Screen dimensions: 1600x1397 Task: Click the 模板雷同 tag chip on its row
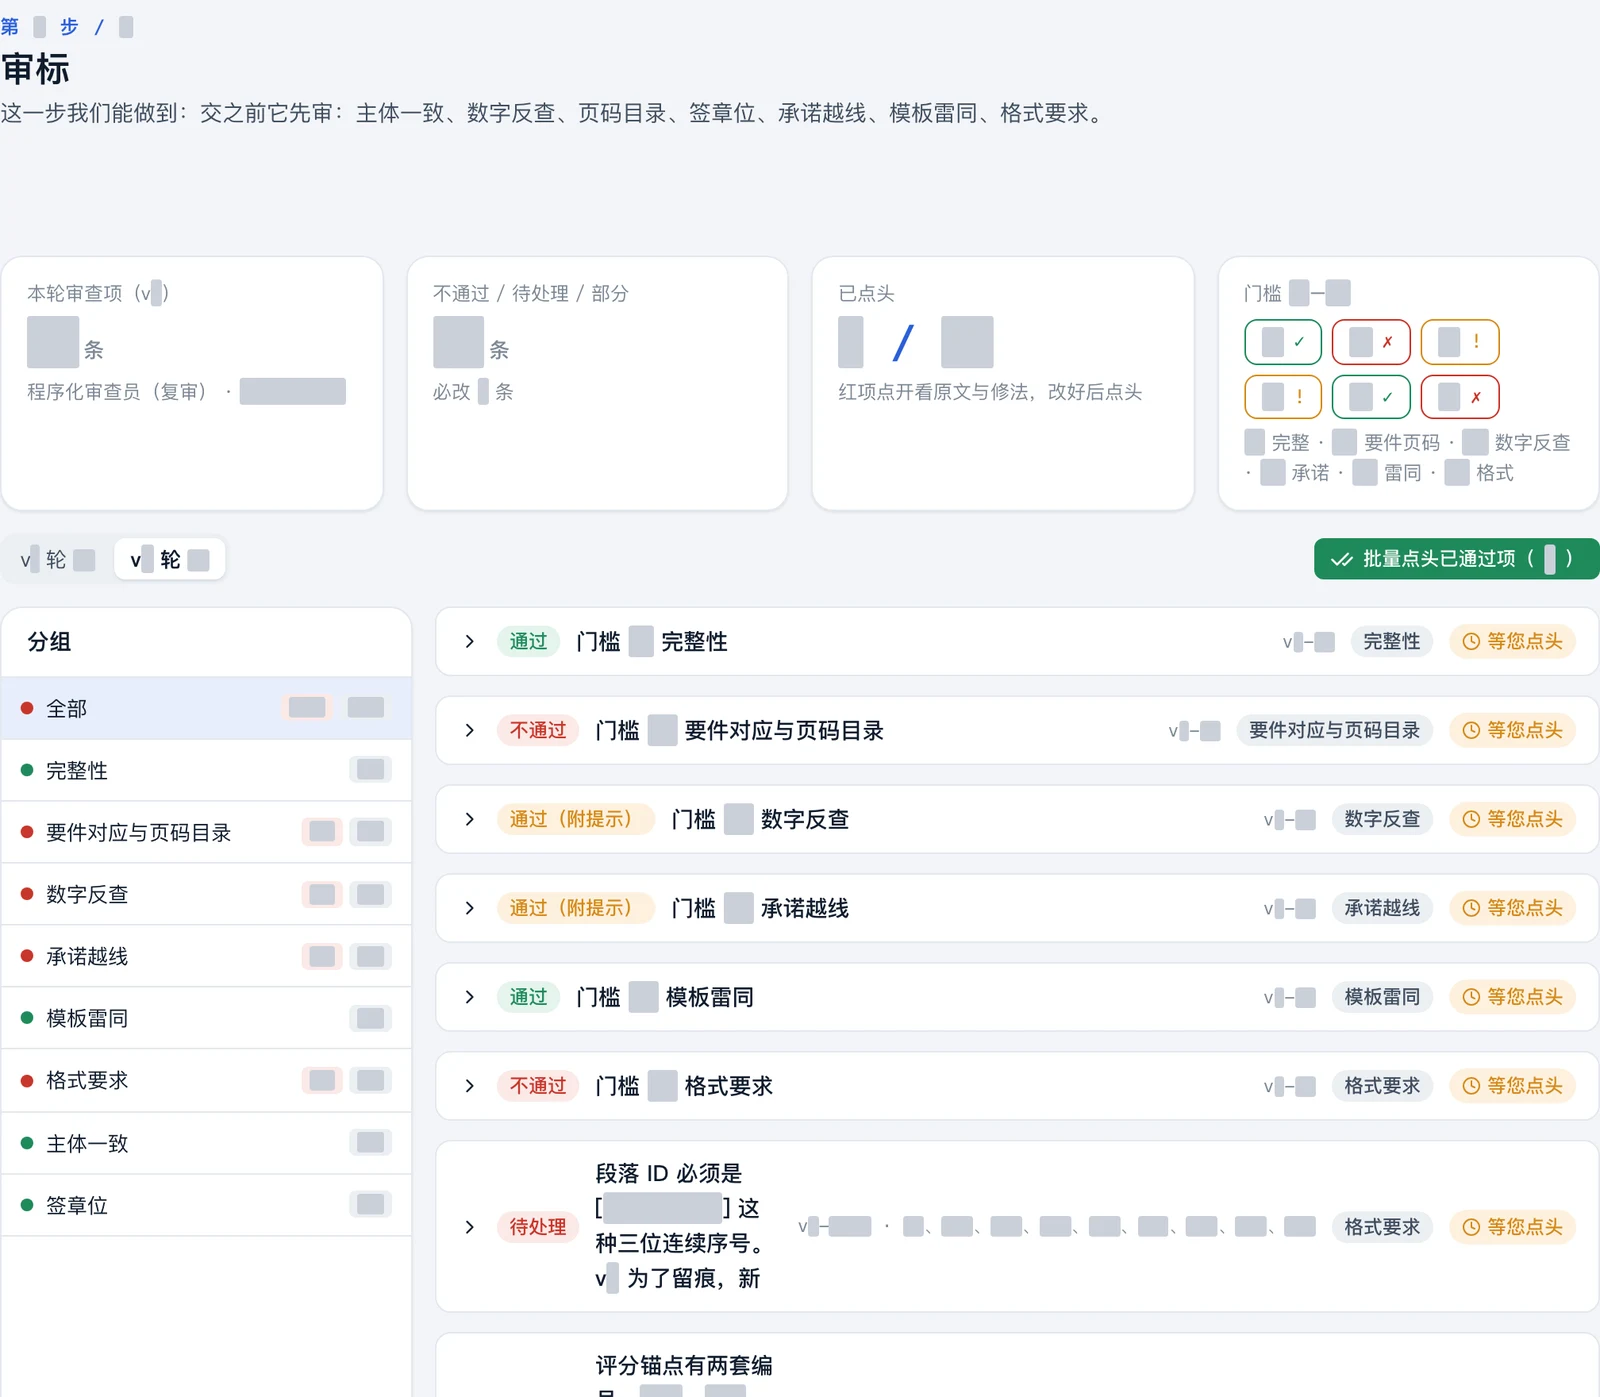pos(1382,998)
